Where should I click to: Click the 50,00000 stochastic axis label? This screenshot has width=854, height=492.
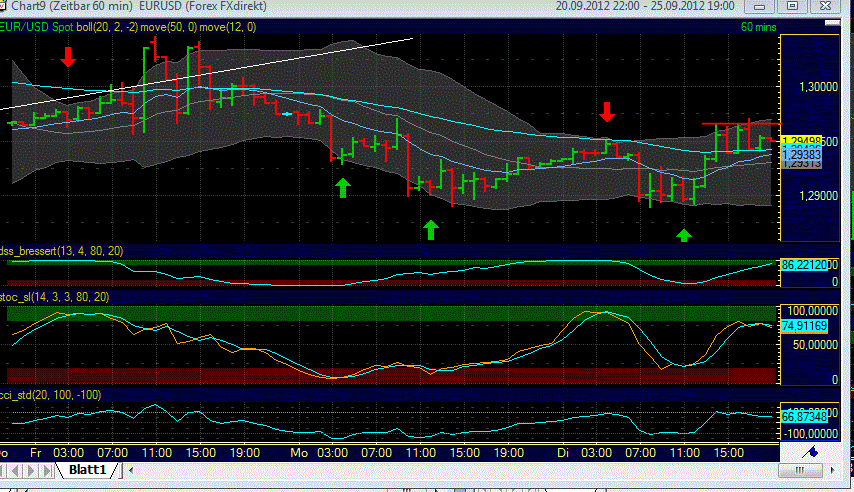click(815, 345)
